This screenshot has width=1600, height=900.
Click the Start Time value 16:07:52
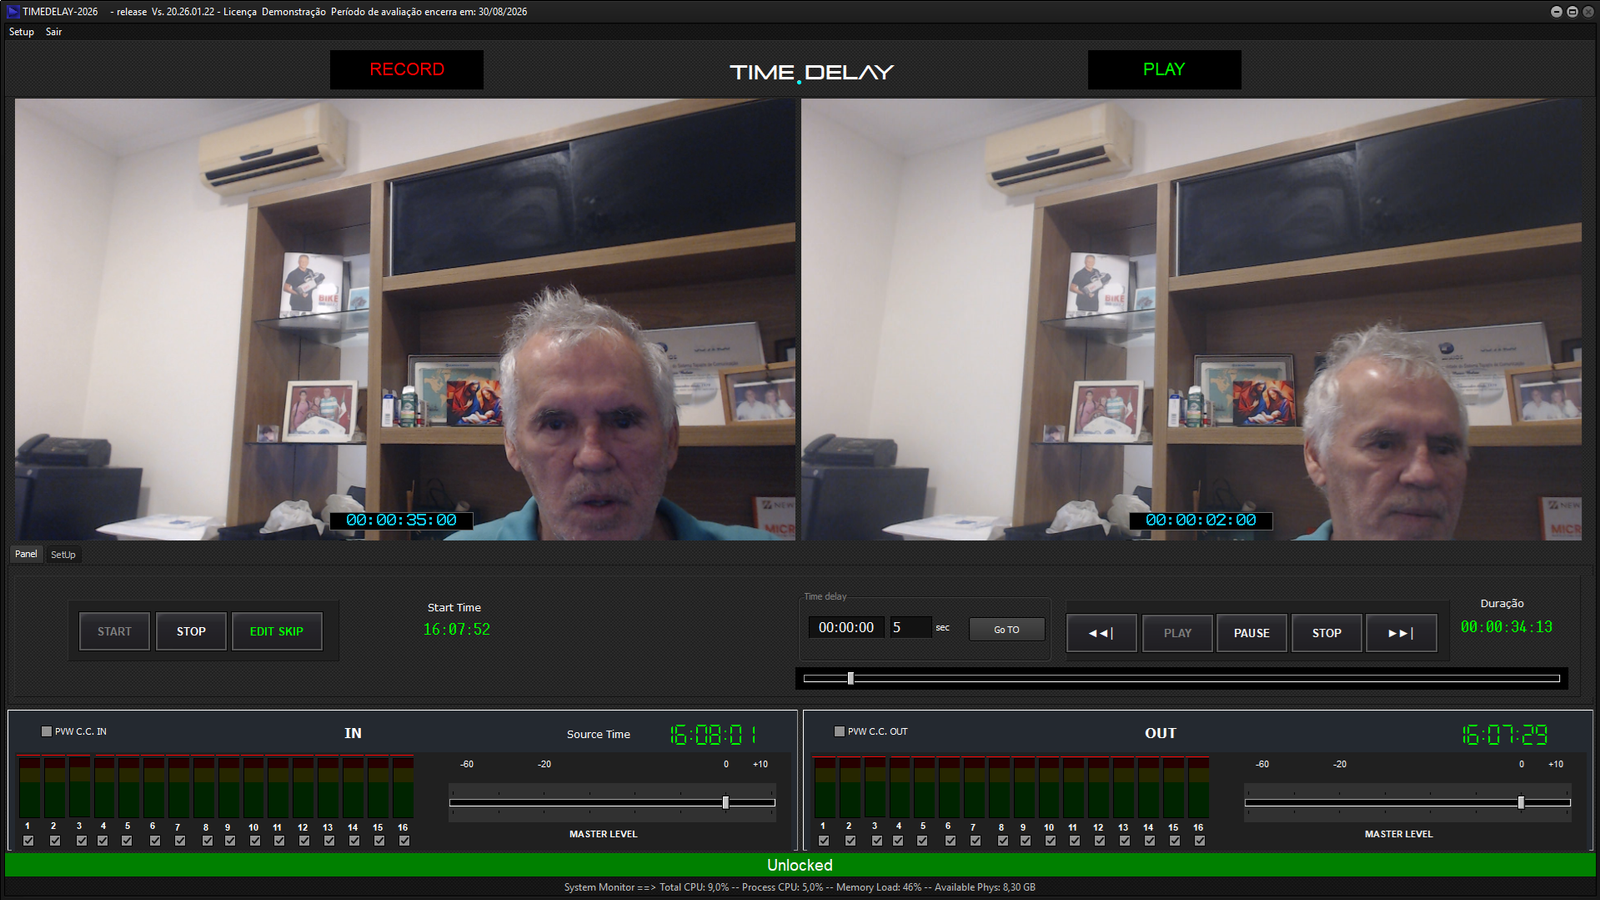click(457, 629)
